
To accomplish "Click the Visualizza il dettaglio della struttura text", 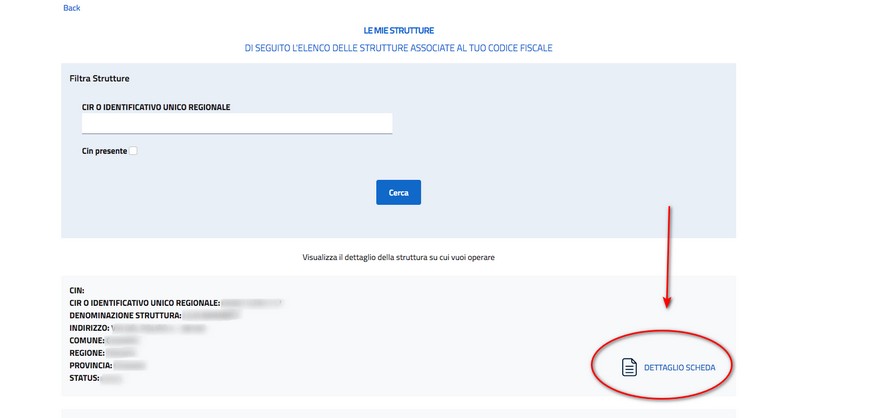I will click(398, 257).
